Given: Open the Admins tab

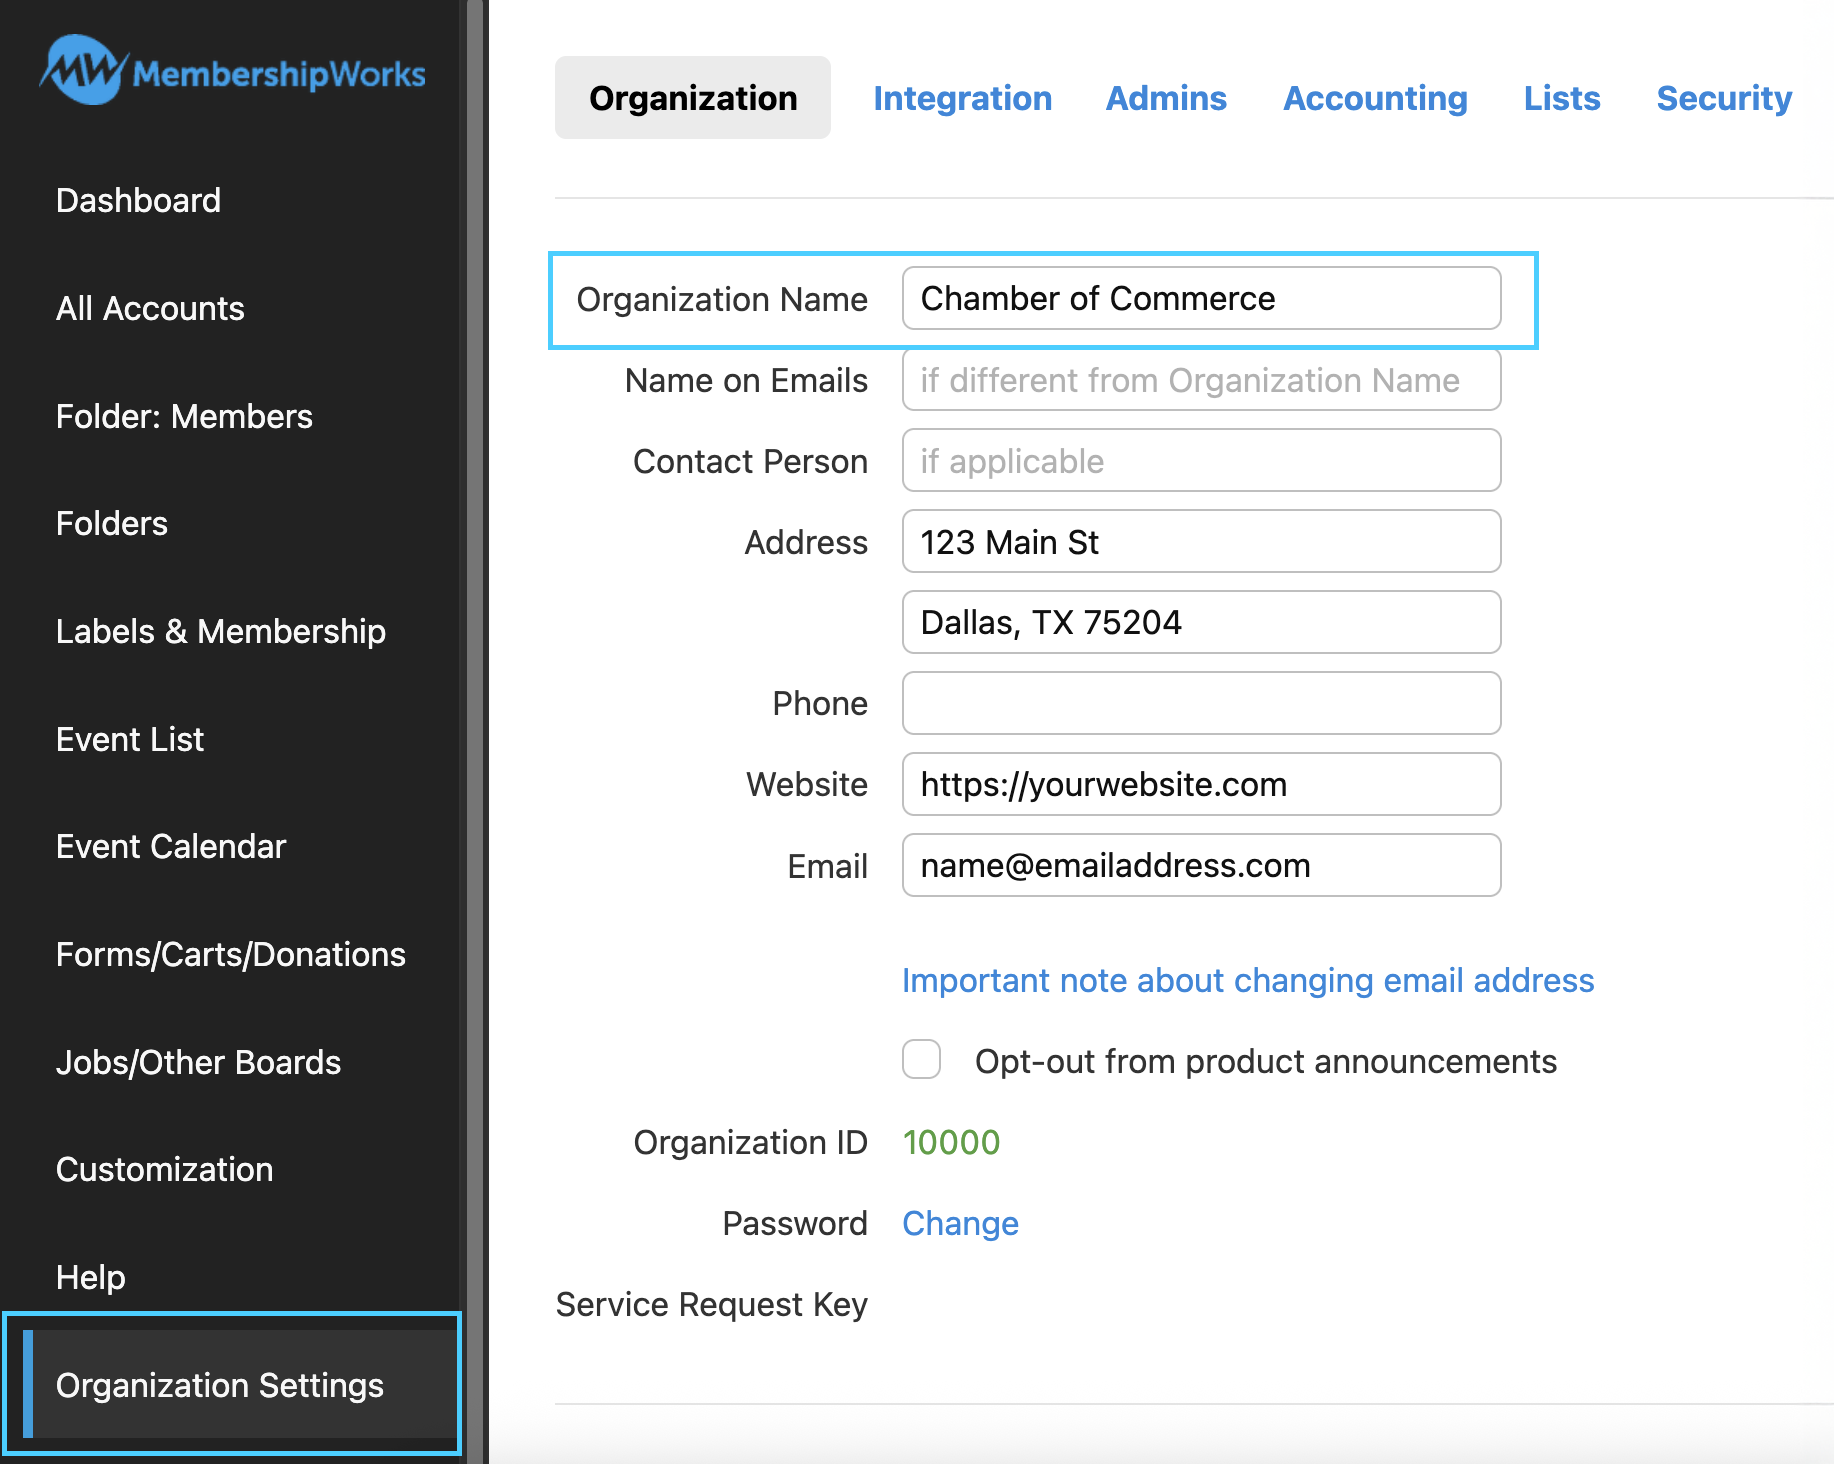Looking at the screenshot, I should (1165, 98).
